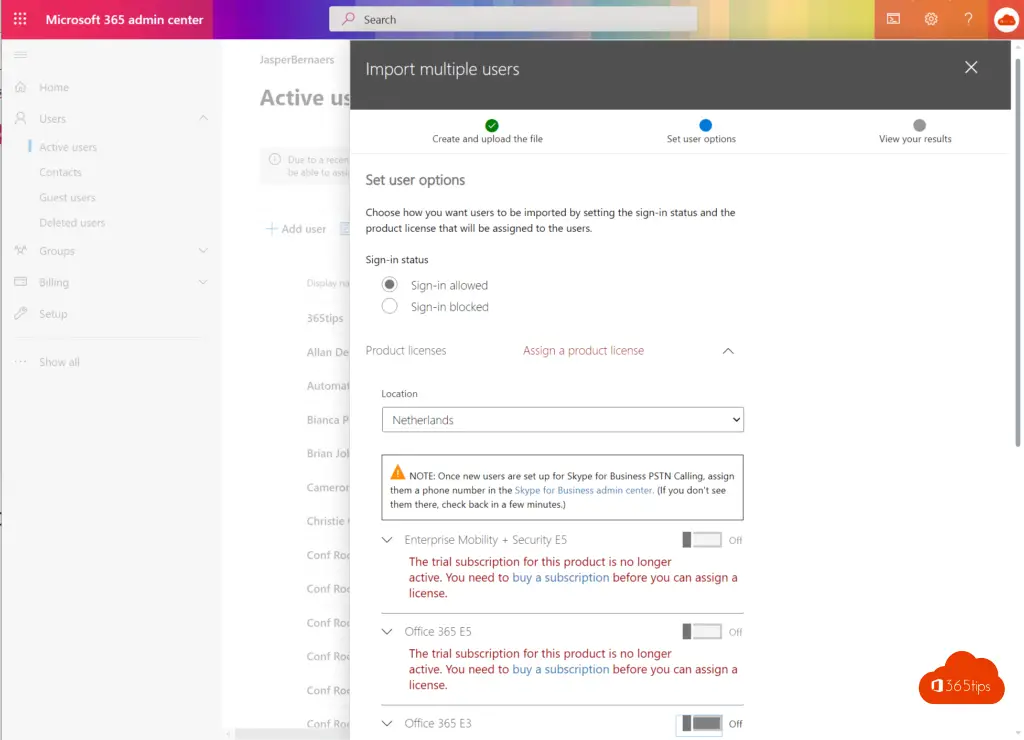Click into the Search box

pos(513,20)
